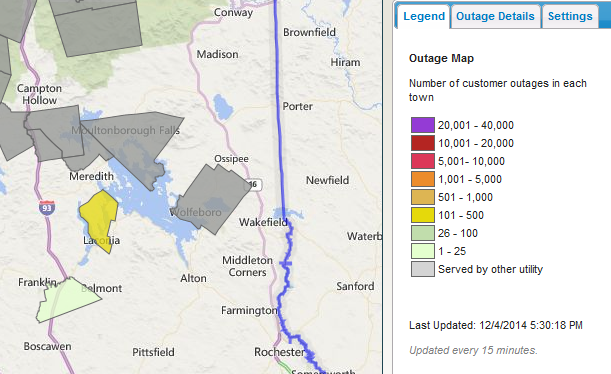Switch to the Settings tab

(x=570, y=16)
